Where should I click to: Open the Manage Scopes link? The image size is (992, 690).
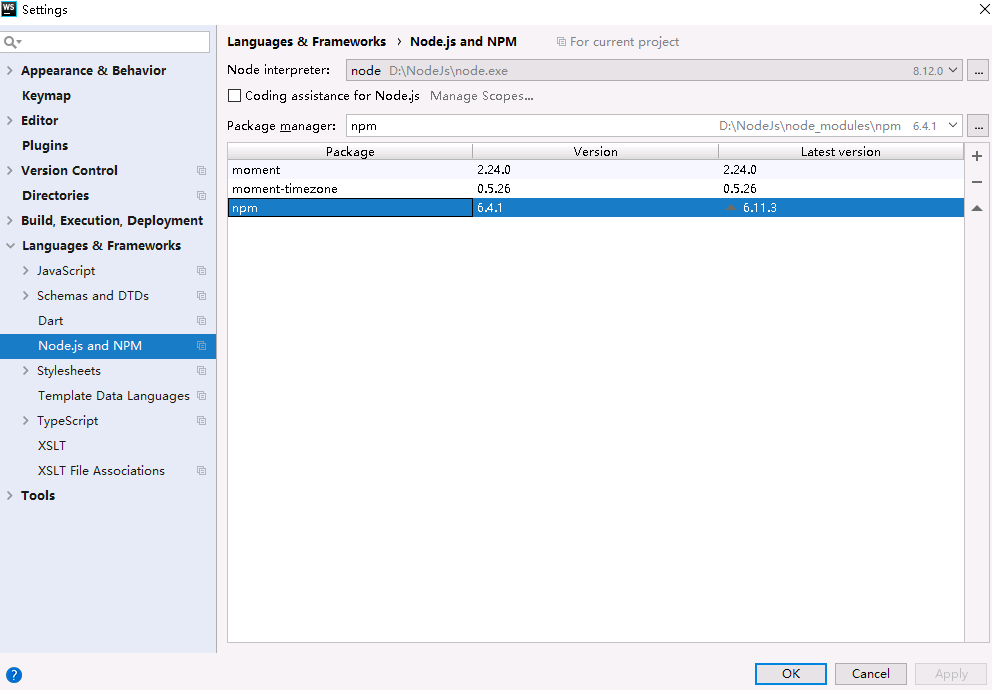tap(481, 96)
